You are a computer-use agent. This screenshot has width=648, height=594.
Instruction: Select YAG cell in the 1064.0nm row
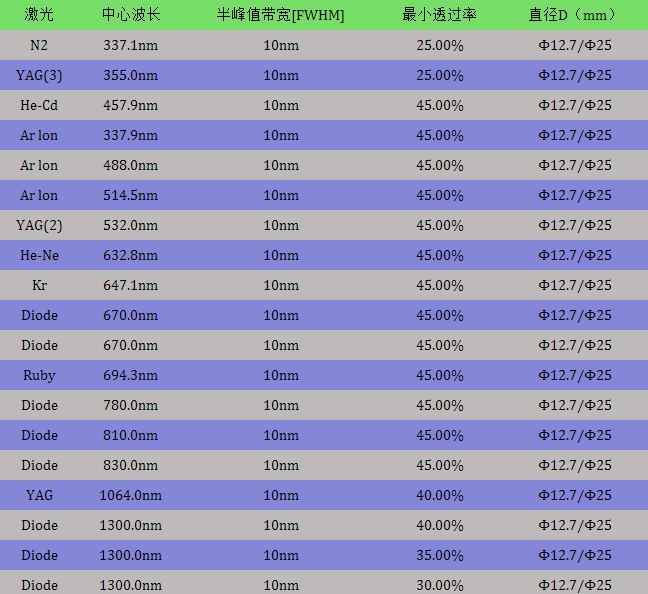(39, 495)
